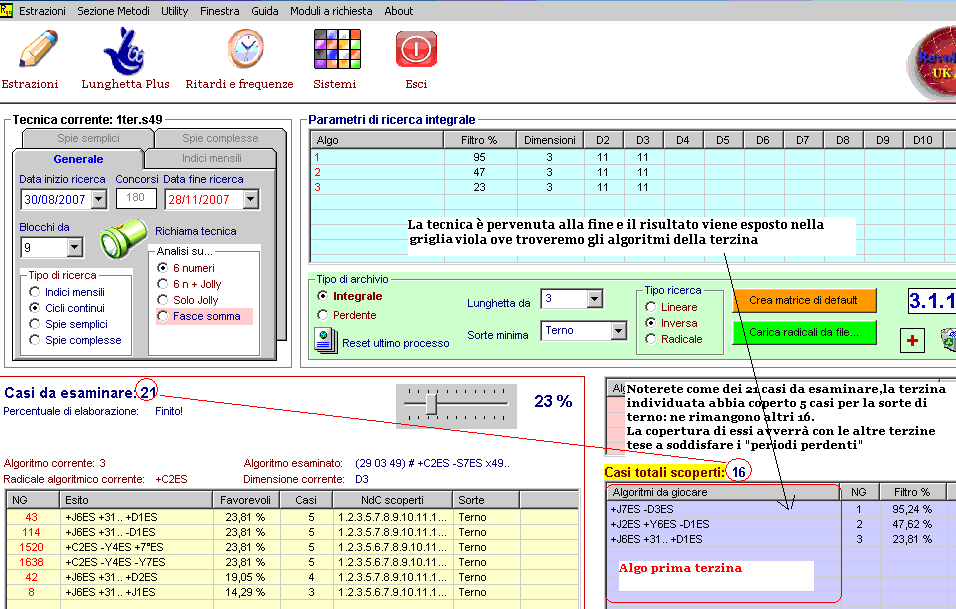Open the Moduli a richiesta menu
Image resolution: width=956 pixels, height=609 pixels.
tap(331, 11)
